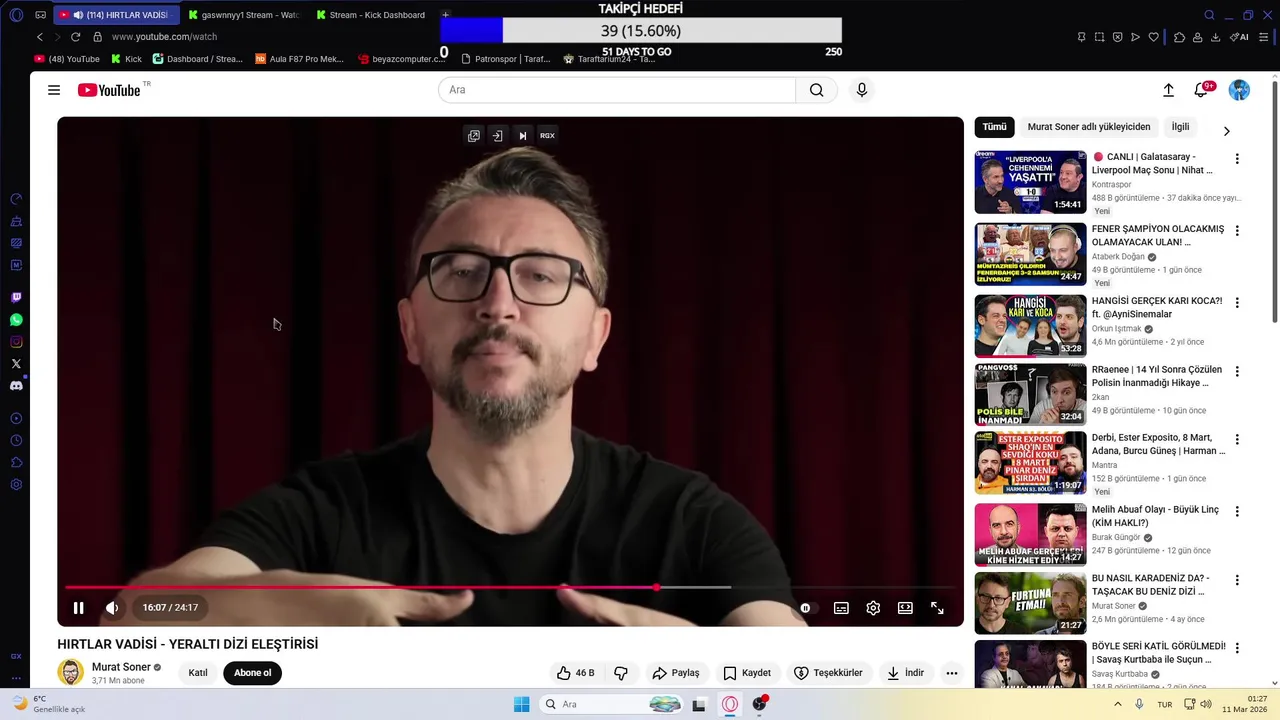Open the Melih Abuaf Olayı video thumbnail
This screenshot has width=1280, height=720.
pos(1030,535)
